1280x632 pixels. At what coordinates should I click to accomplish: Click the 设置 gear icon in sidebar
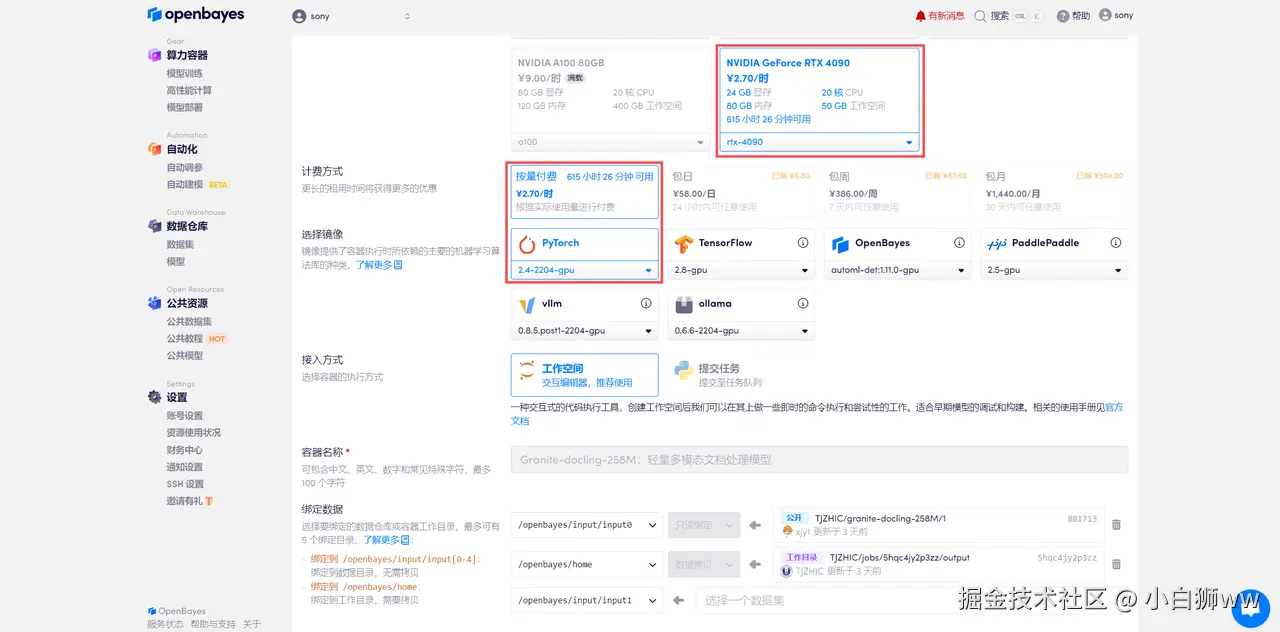click(x=154, y=397)
